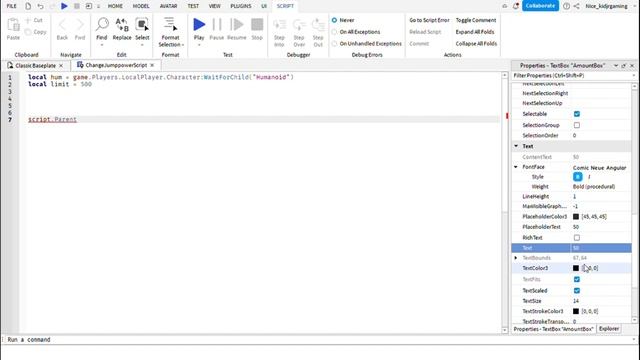Enable the RichText checkbox
Image resolution: width=640 pixels, height=360 pixels.
point(577,238)
